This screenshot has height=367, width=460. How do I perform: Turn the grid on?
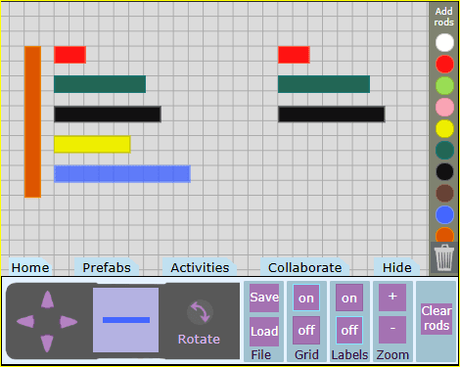coord(306,298)
